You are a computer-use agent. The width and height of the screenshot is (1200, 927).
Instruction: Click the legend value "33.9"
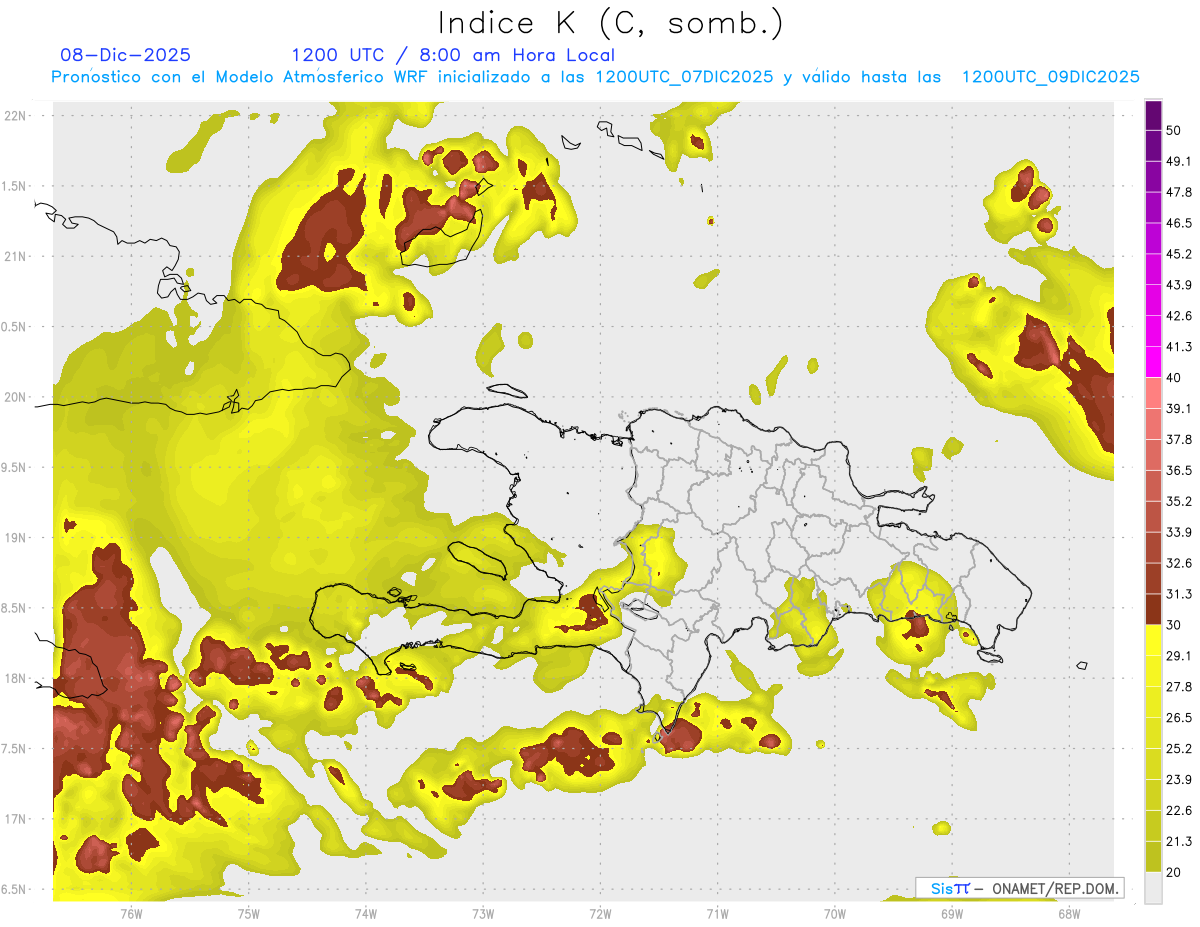tap(1179, 532)
